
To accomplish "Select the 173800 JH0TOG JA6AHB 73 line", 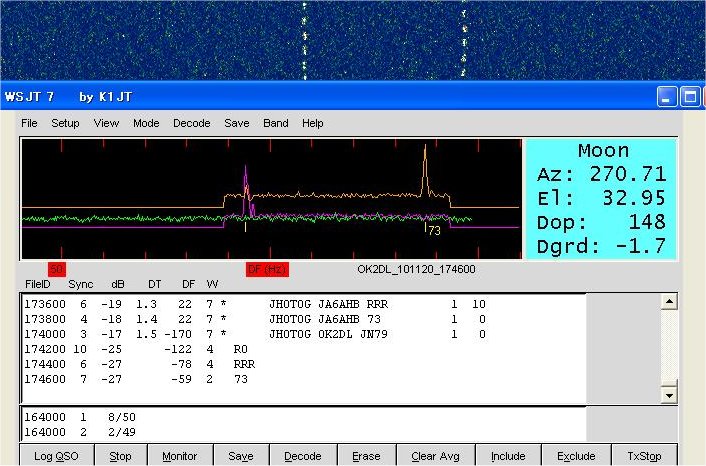I will (x=255, y=319).
